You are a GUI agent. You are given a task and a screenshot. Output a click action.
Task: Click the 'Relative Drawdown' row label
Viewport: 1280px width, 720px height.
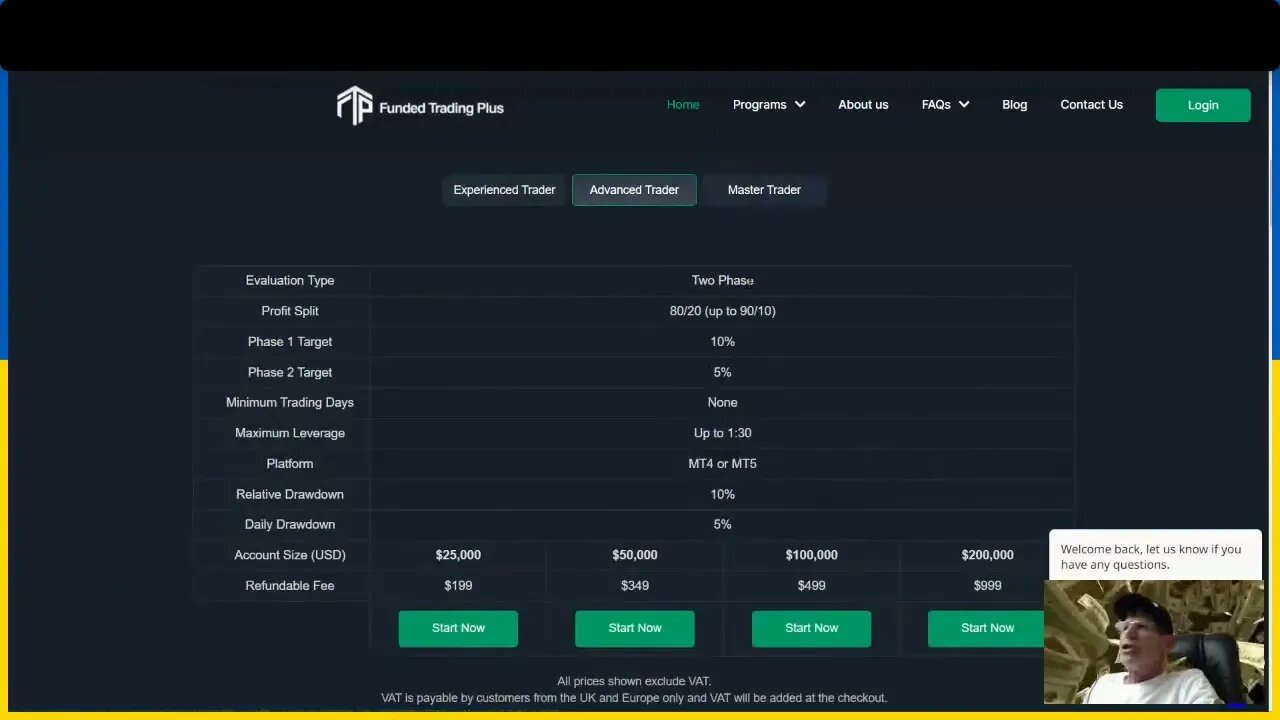coord(290,494)
